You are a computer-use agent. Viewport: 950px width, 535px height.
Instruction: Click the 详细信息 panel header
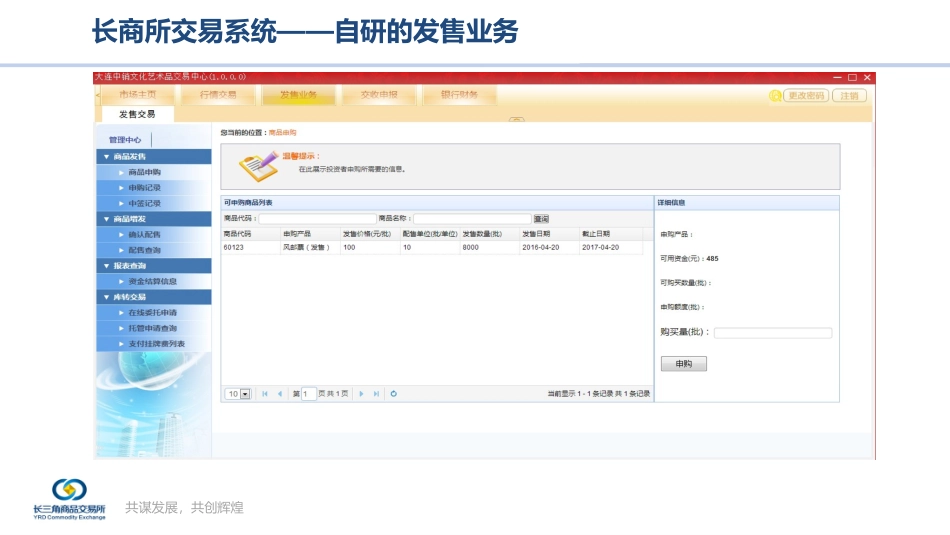(747, 202)
